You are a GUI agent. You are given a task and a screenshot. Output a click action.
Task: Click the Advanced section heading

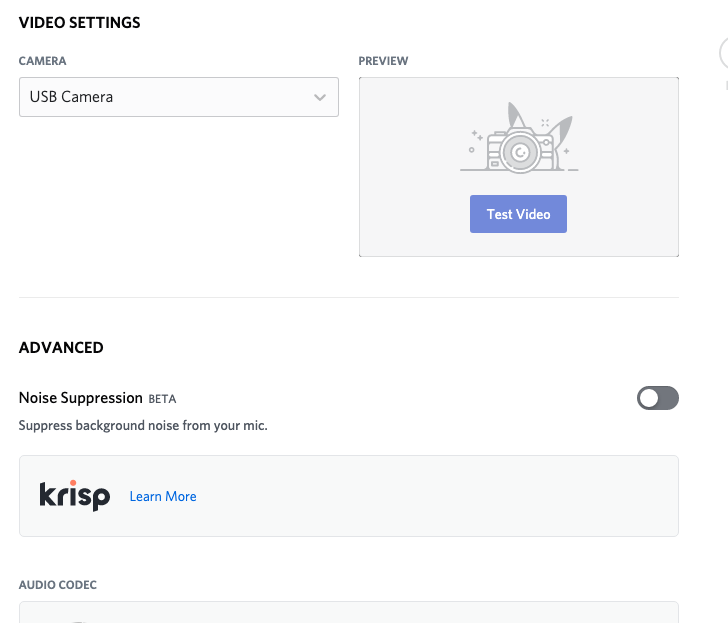(x=61, y=347)
